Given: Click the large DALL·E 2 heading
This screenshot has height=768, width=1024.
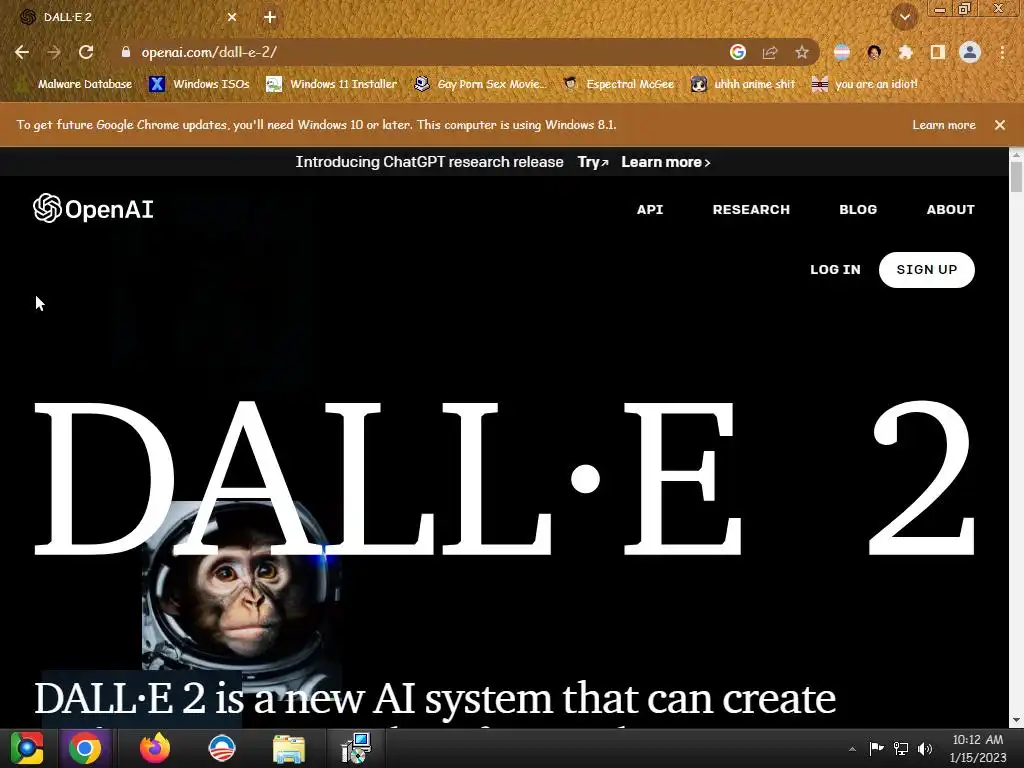Looking at the screenshot, I should [504, 478].
